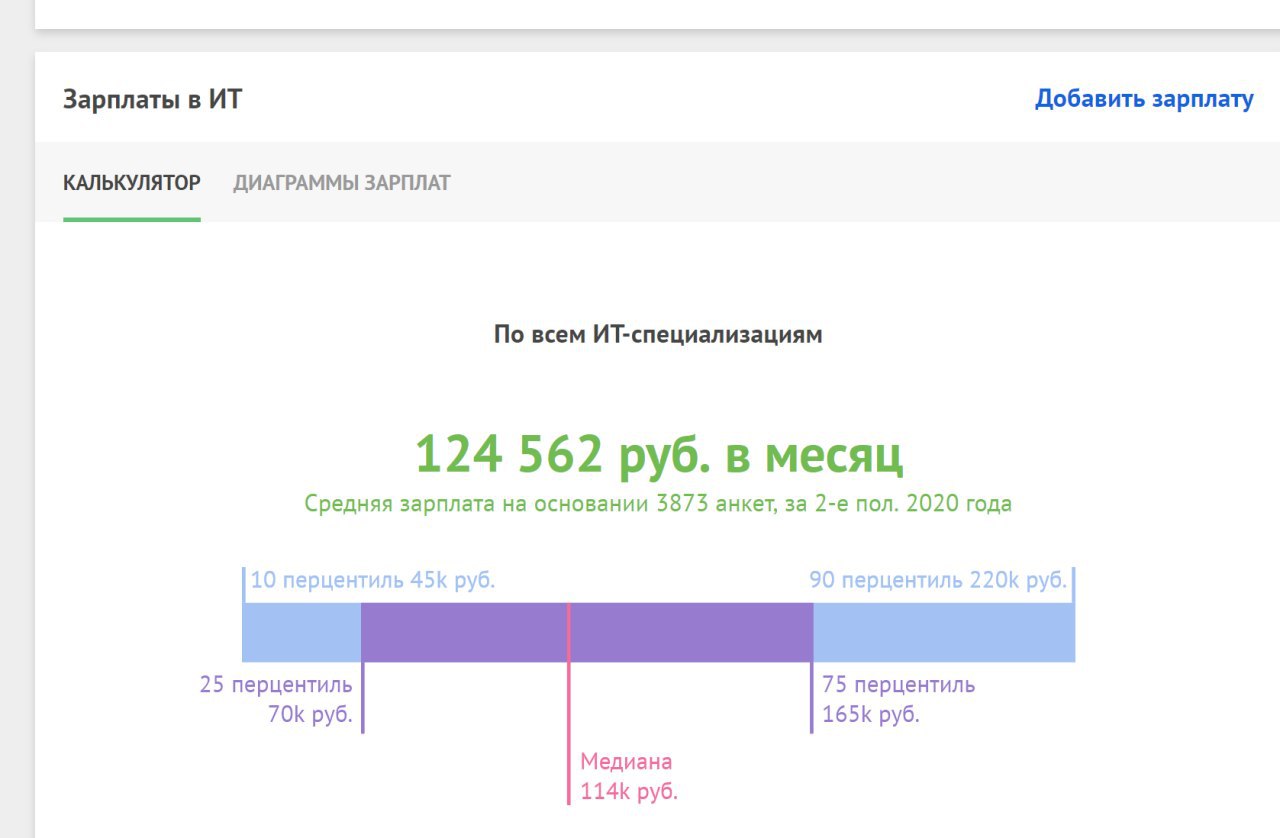The image size is (1280, 838).
Task: Select the 25 перцентиль 70k руб. label
Action: pos(276,700)
